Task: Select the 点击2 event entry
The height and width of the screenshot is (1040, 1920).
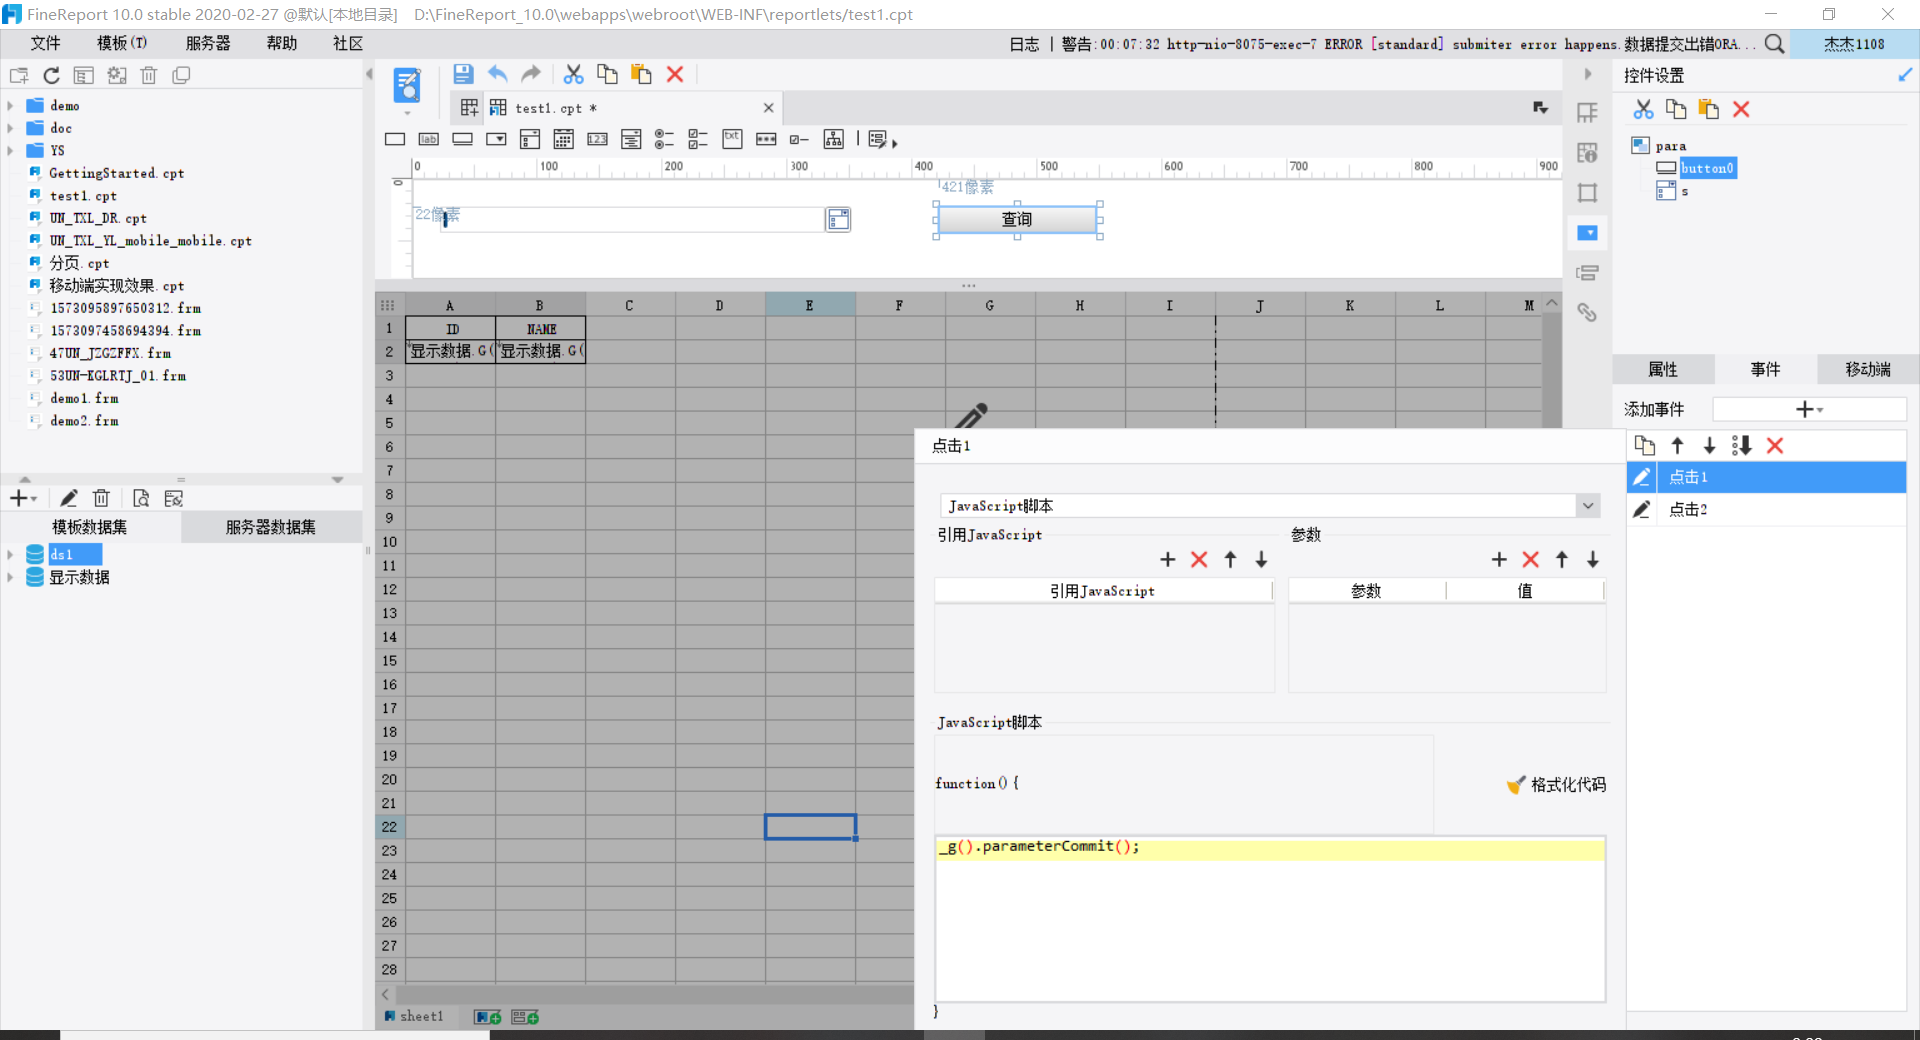Action: click(x=1767, y=510)
